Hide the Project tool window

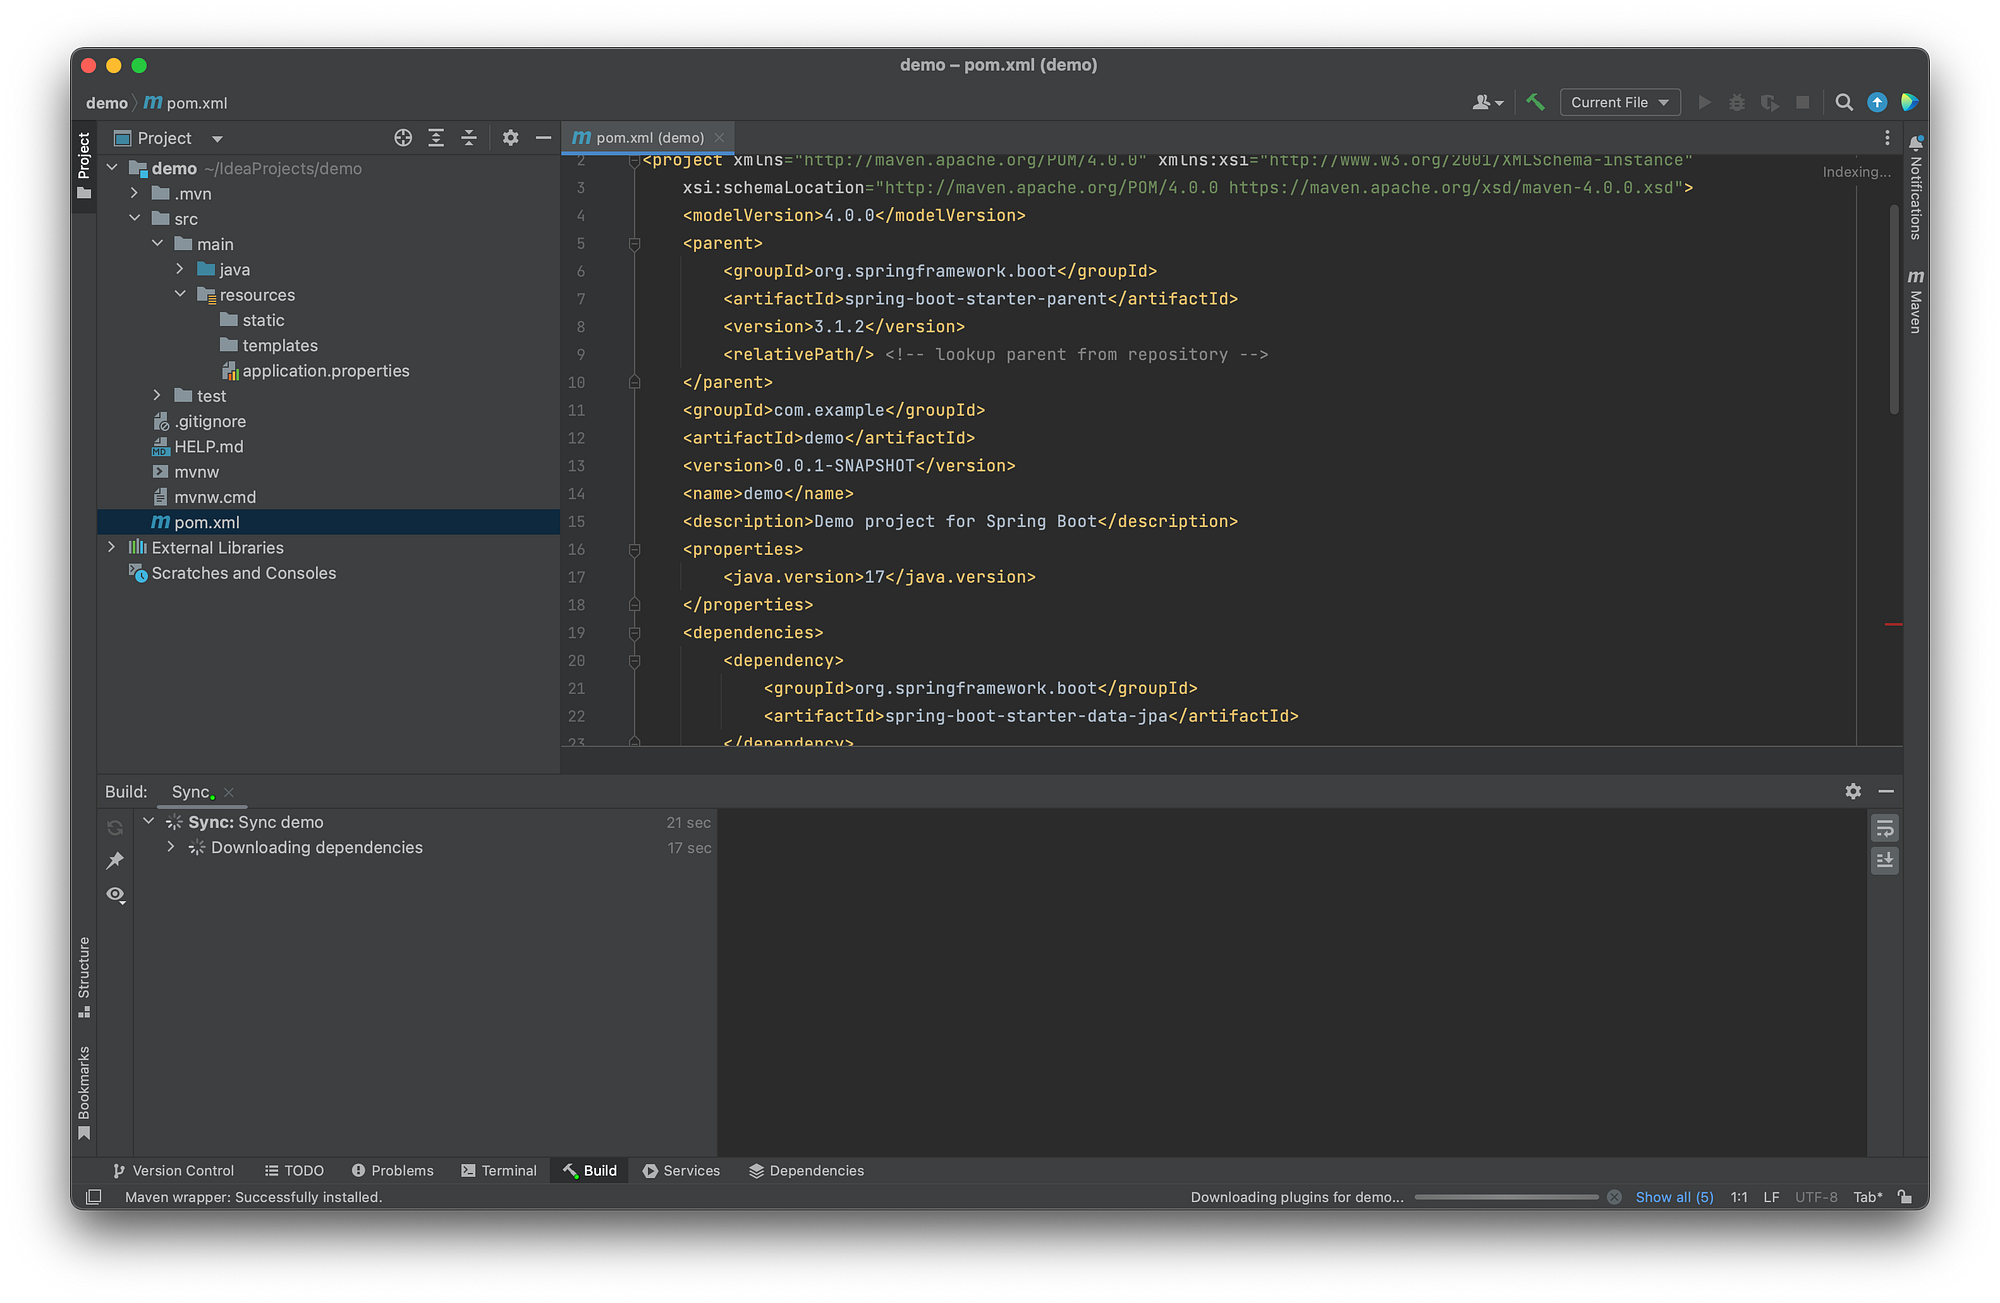coord(542,138)
